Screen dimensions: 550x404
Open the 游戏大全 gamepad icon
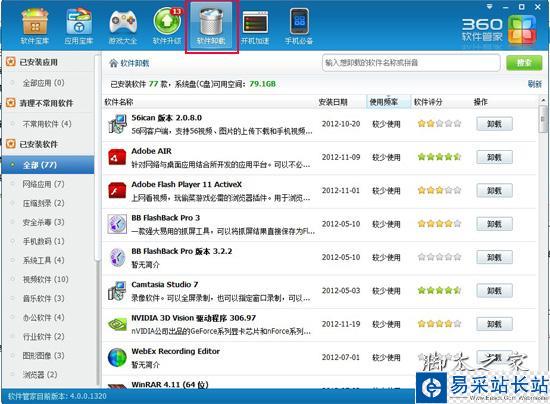[122, 27]
